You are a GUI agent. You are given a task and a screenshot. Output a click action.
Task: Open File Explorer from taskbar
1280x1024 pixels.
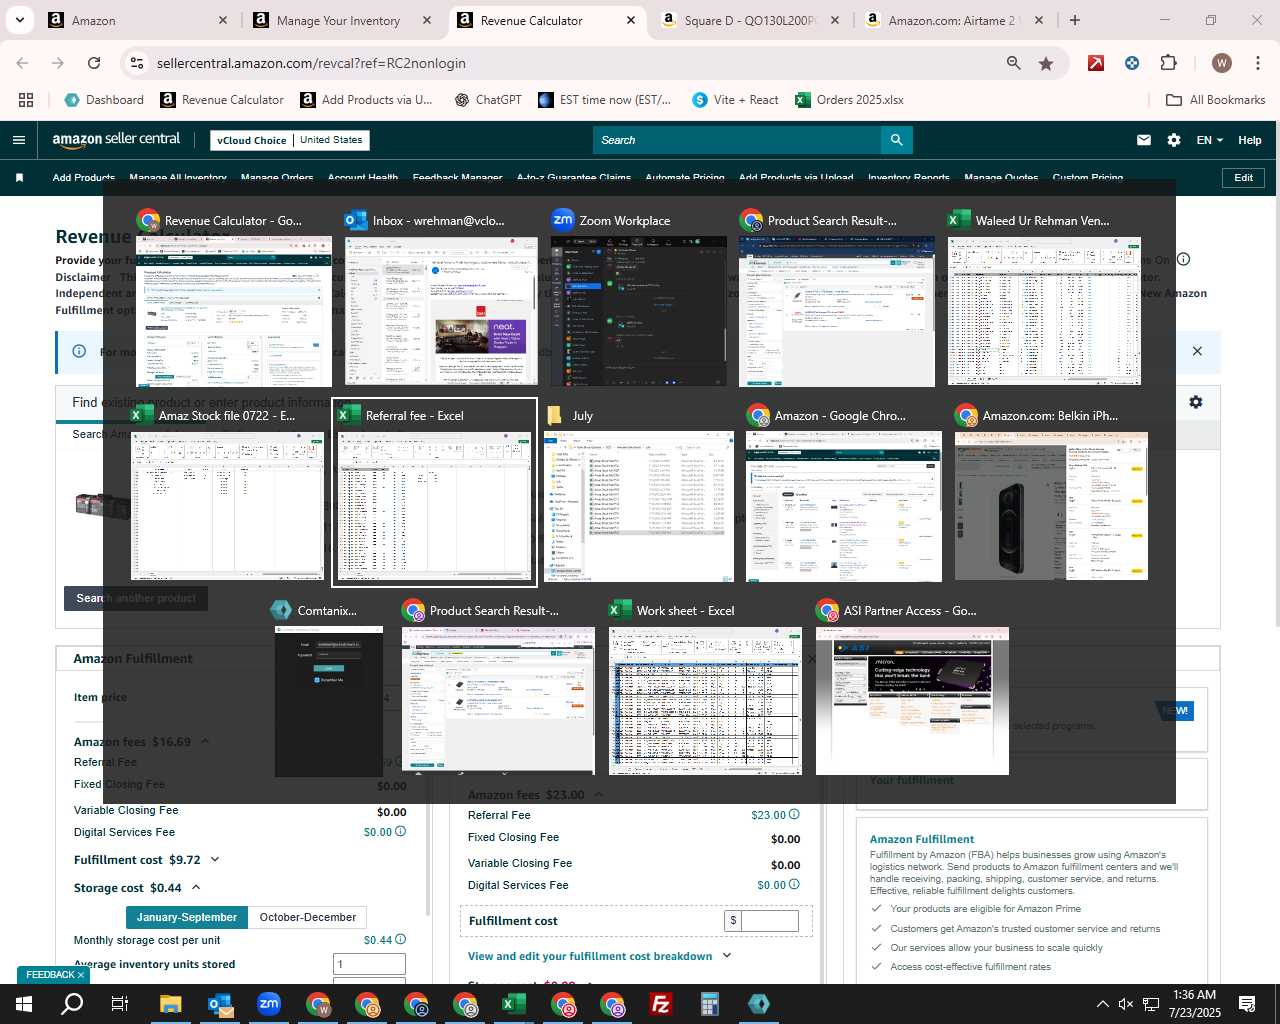coord(170,1004)
